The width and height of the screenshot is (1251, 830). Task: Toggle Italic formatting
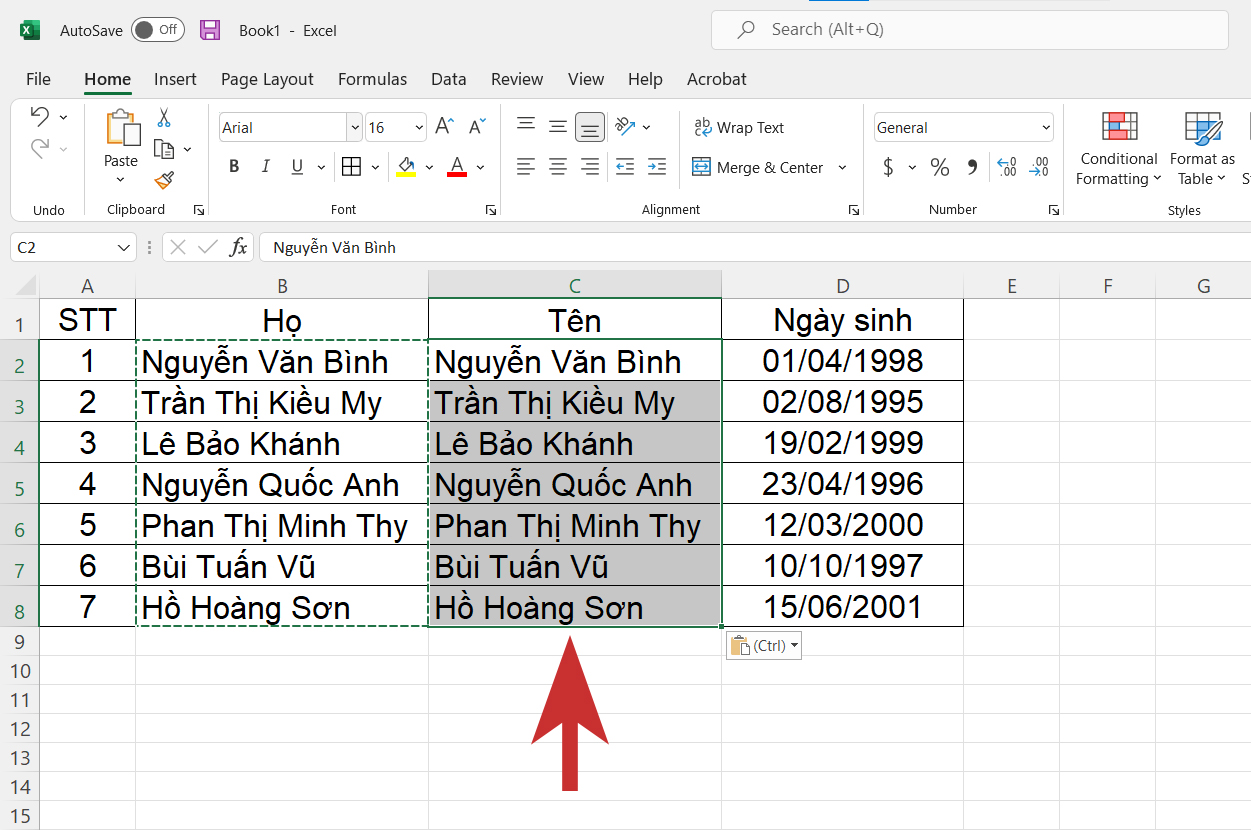click(x=265, y=167)
